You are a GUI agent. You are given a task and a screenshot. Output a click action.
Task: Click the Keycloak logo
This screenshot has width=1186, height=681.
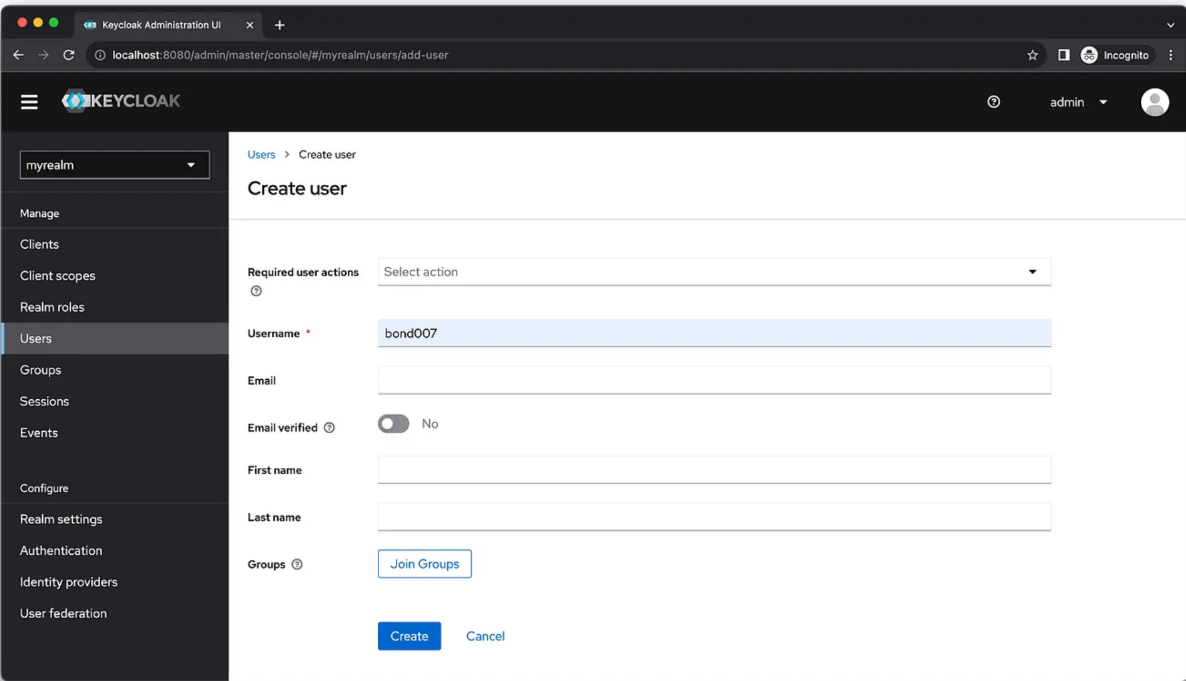[121, 101]
